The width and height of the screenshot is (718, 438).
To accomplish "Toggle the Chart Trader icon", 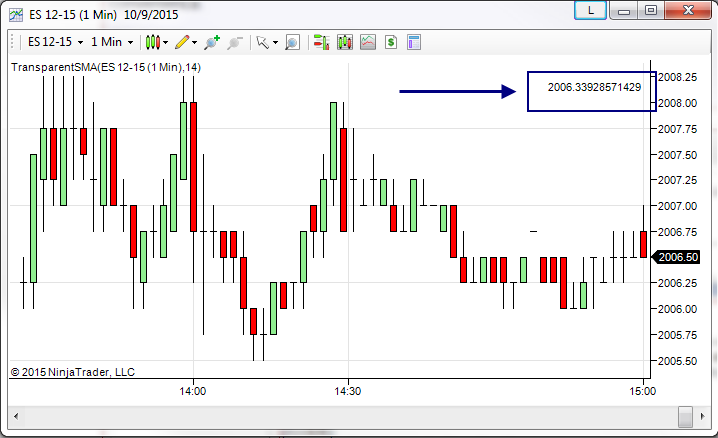I will 321,42.
